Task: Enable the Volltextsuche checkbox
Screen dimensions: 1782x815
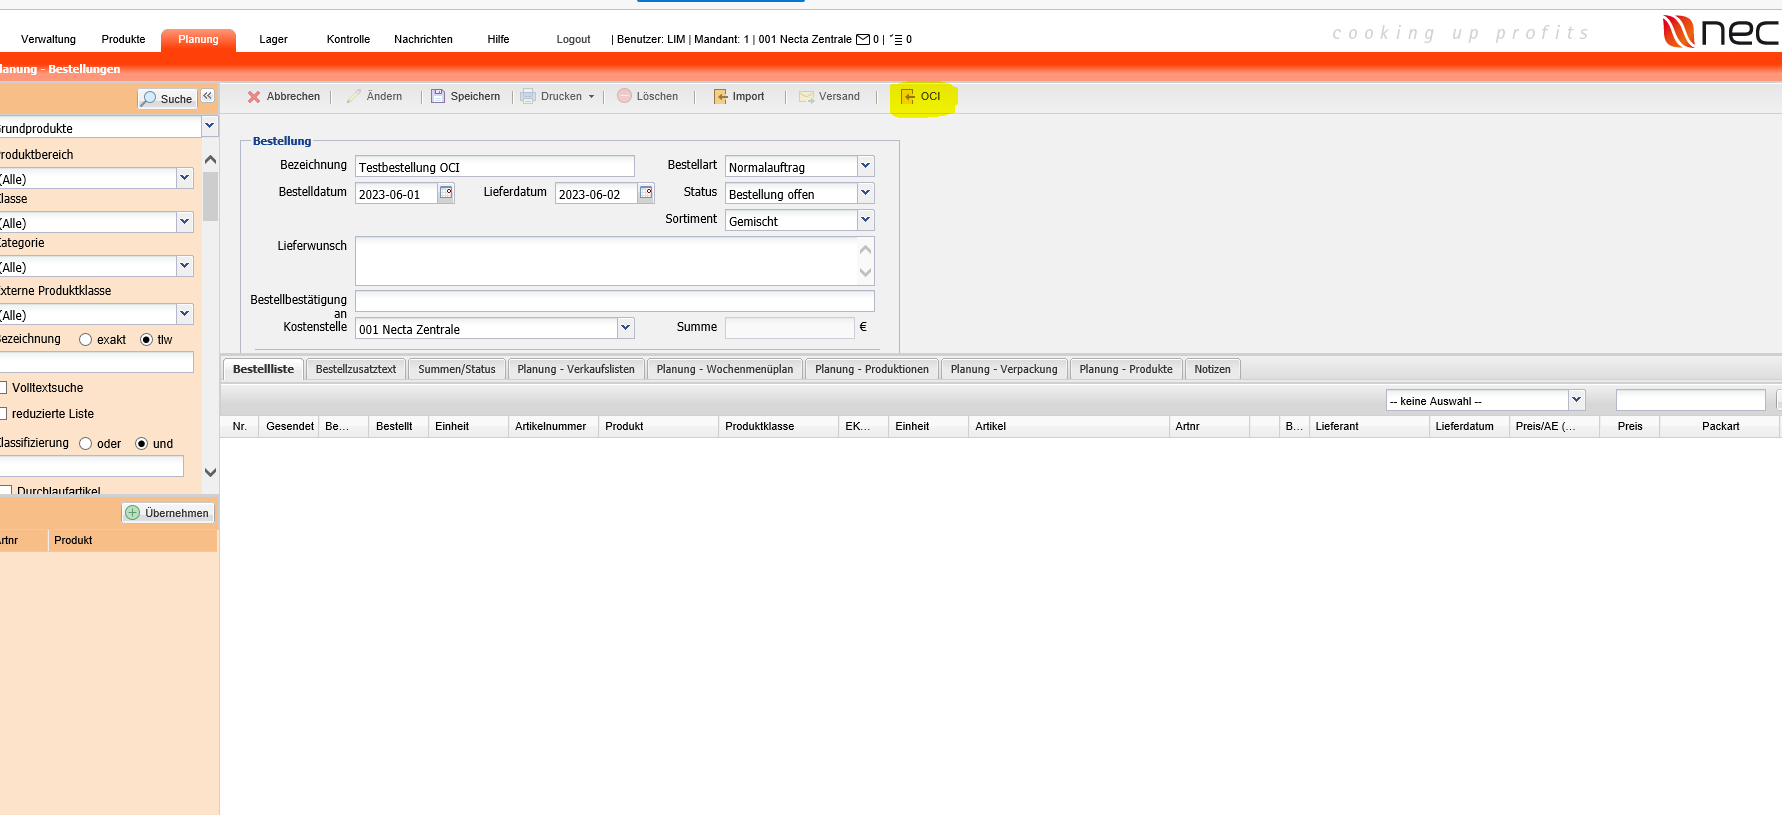Action: (3, 388)
